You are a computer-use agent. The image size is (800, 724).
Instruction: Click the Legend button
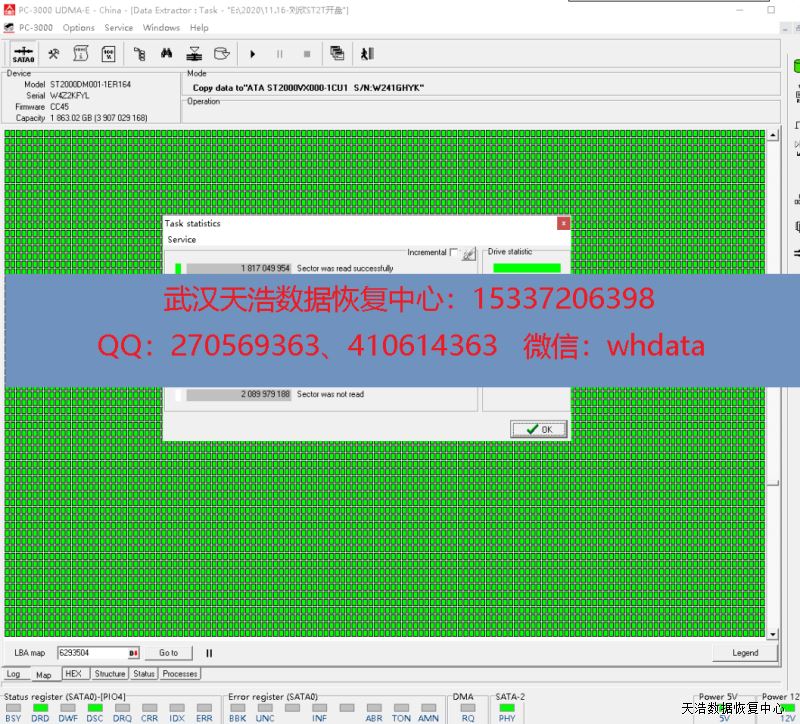[x=745, y=653]
